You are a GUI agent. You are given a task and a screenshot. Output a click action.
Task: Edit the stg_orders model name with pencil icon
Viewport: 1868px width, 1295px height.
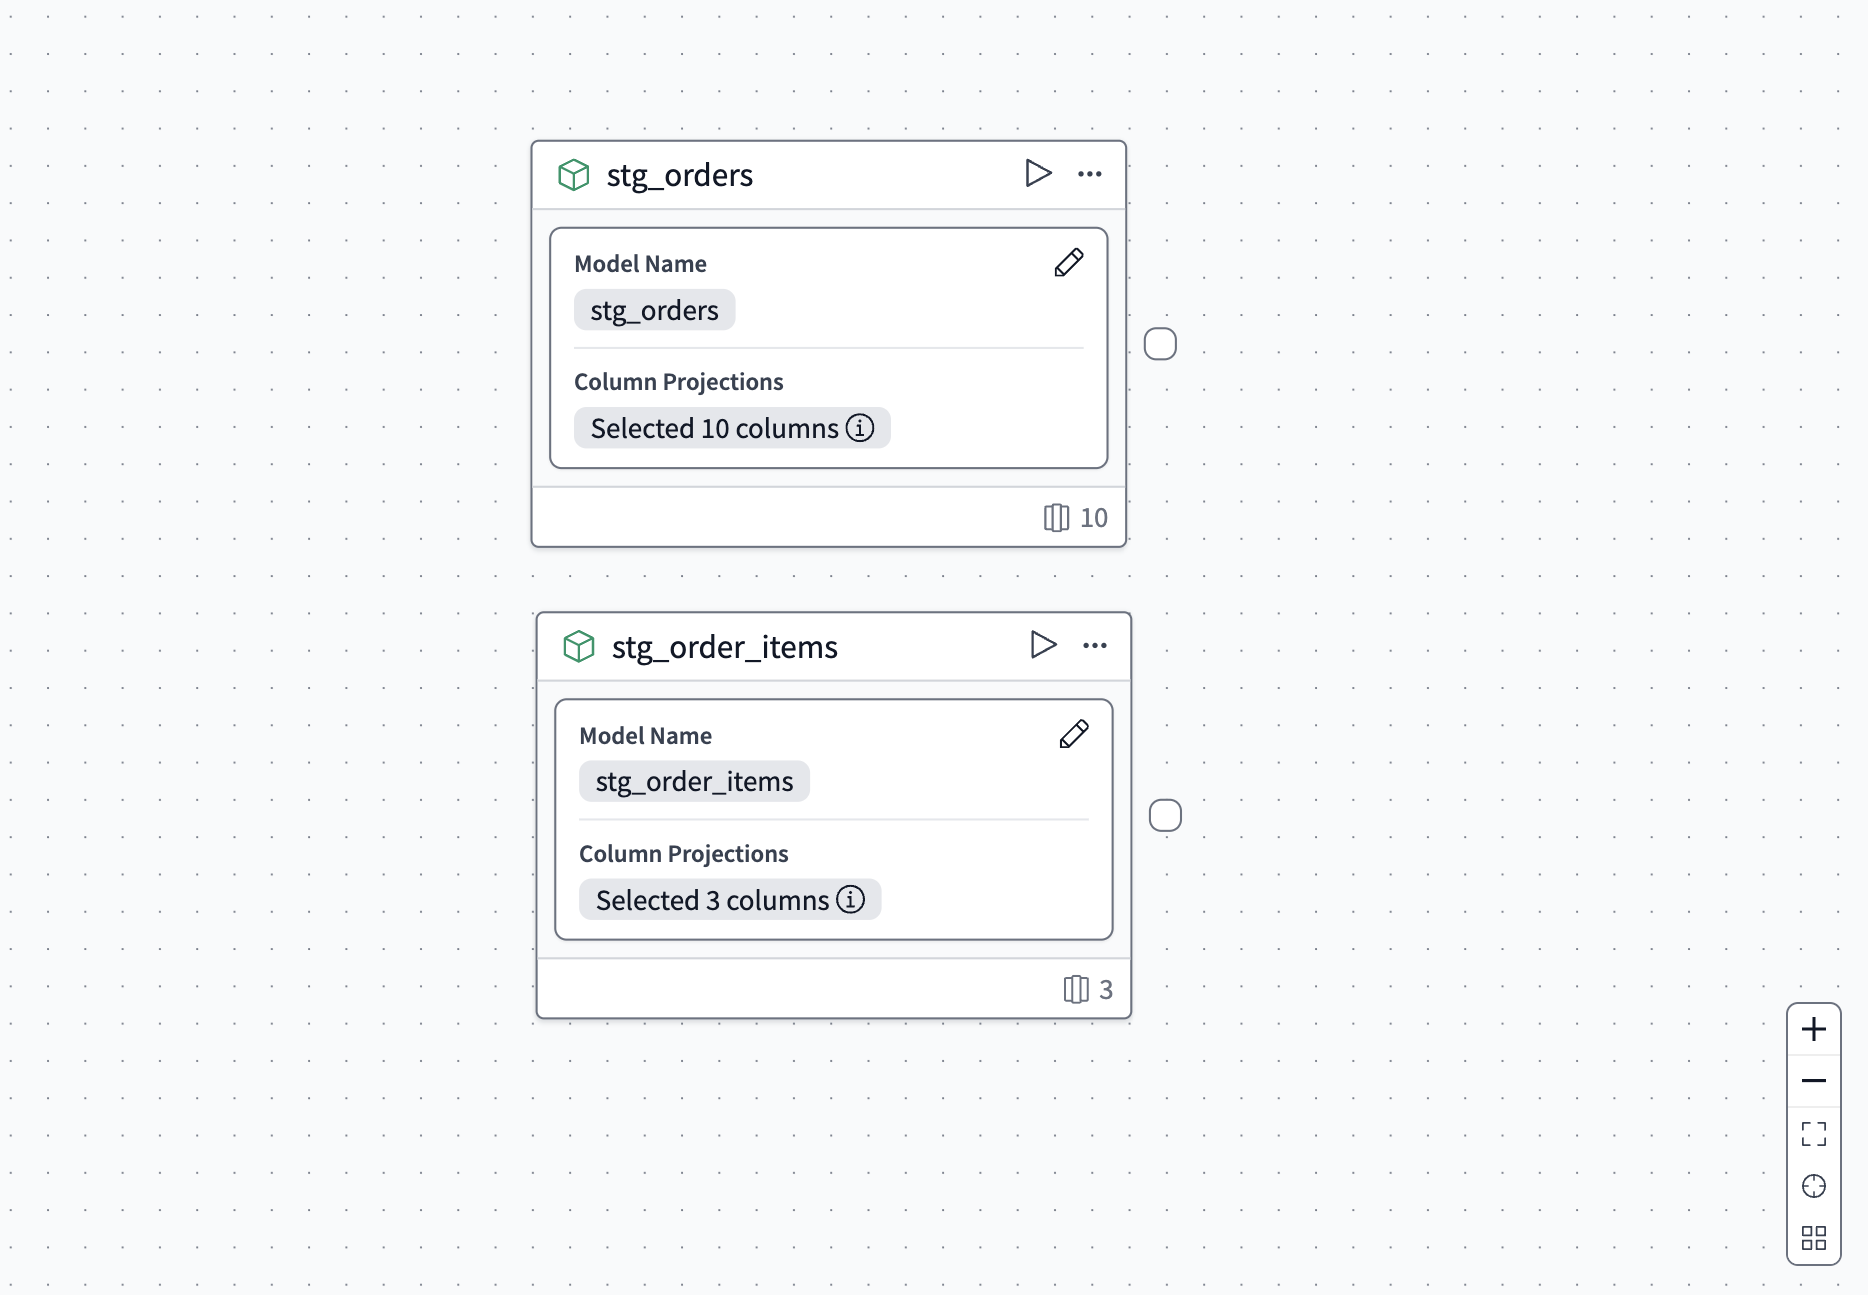click(1068, 263)
